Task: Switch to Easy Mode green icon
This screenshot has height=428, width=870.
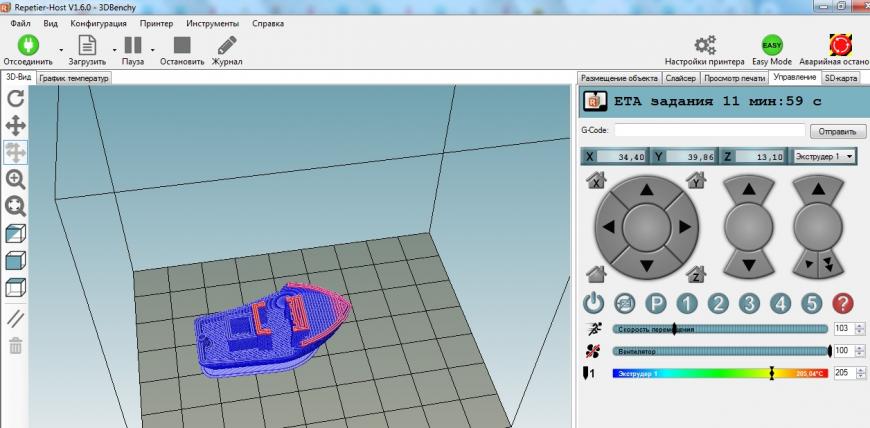Action: pyautogui.click(x=772, y=45)
